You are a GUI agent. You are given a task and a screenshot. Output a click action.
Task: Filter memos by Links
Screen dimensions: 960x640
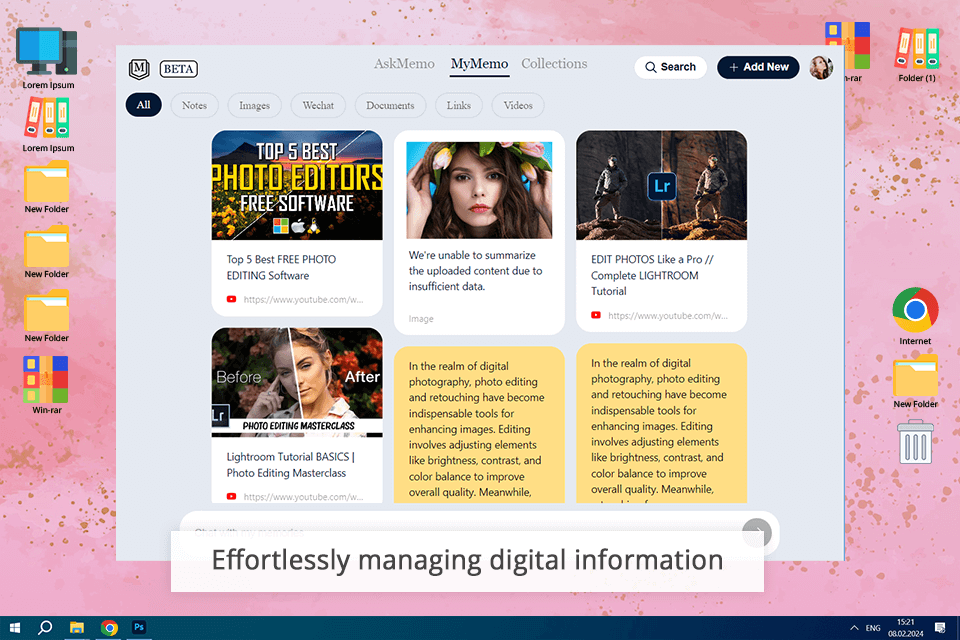(459, 105)
